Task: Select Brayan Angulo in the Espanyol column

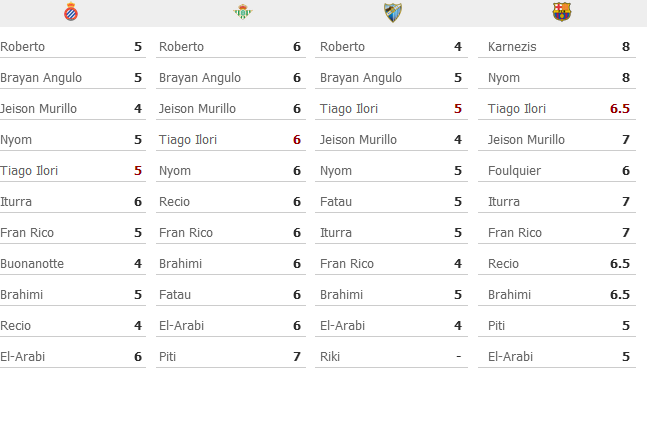Action: 41,78
